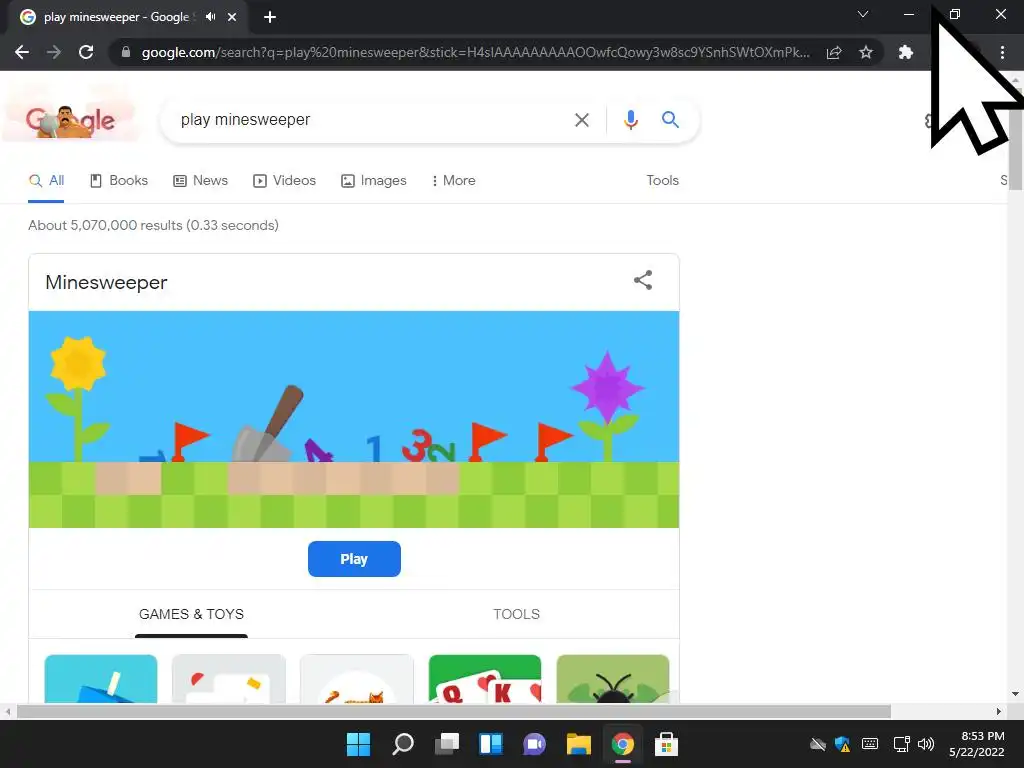Open a new tab with the plus button
1024x768 pixels.
[x=270, y=17]
